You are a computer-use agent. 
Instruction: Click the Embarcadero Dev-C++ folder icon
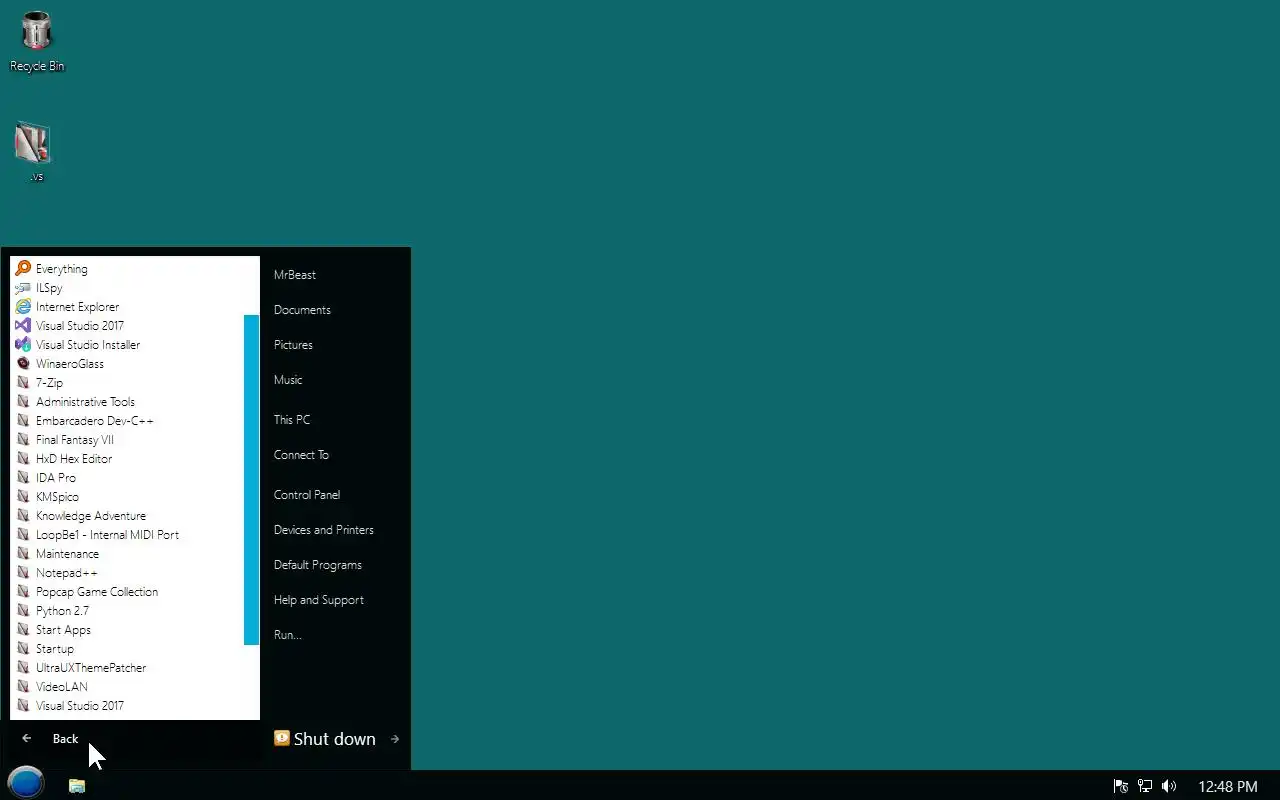(23, 420)
